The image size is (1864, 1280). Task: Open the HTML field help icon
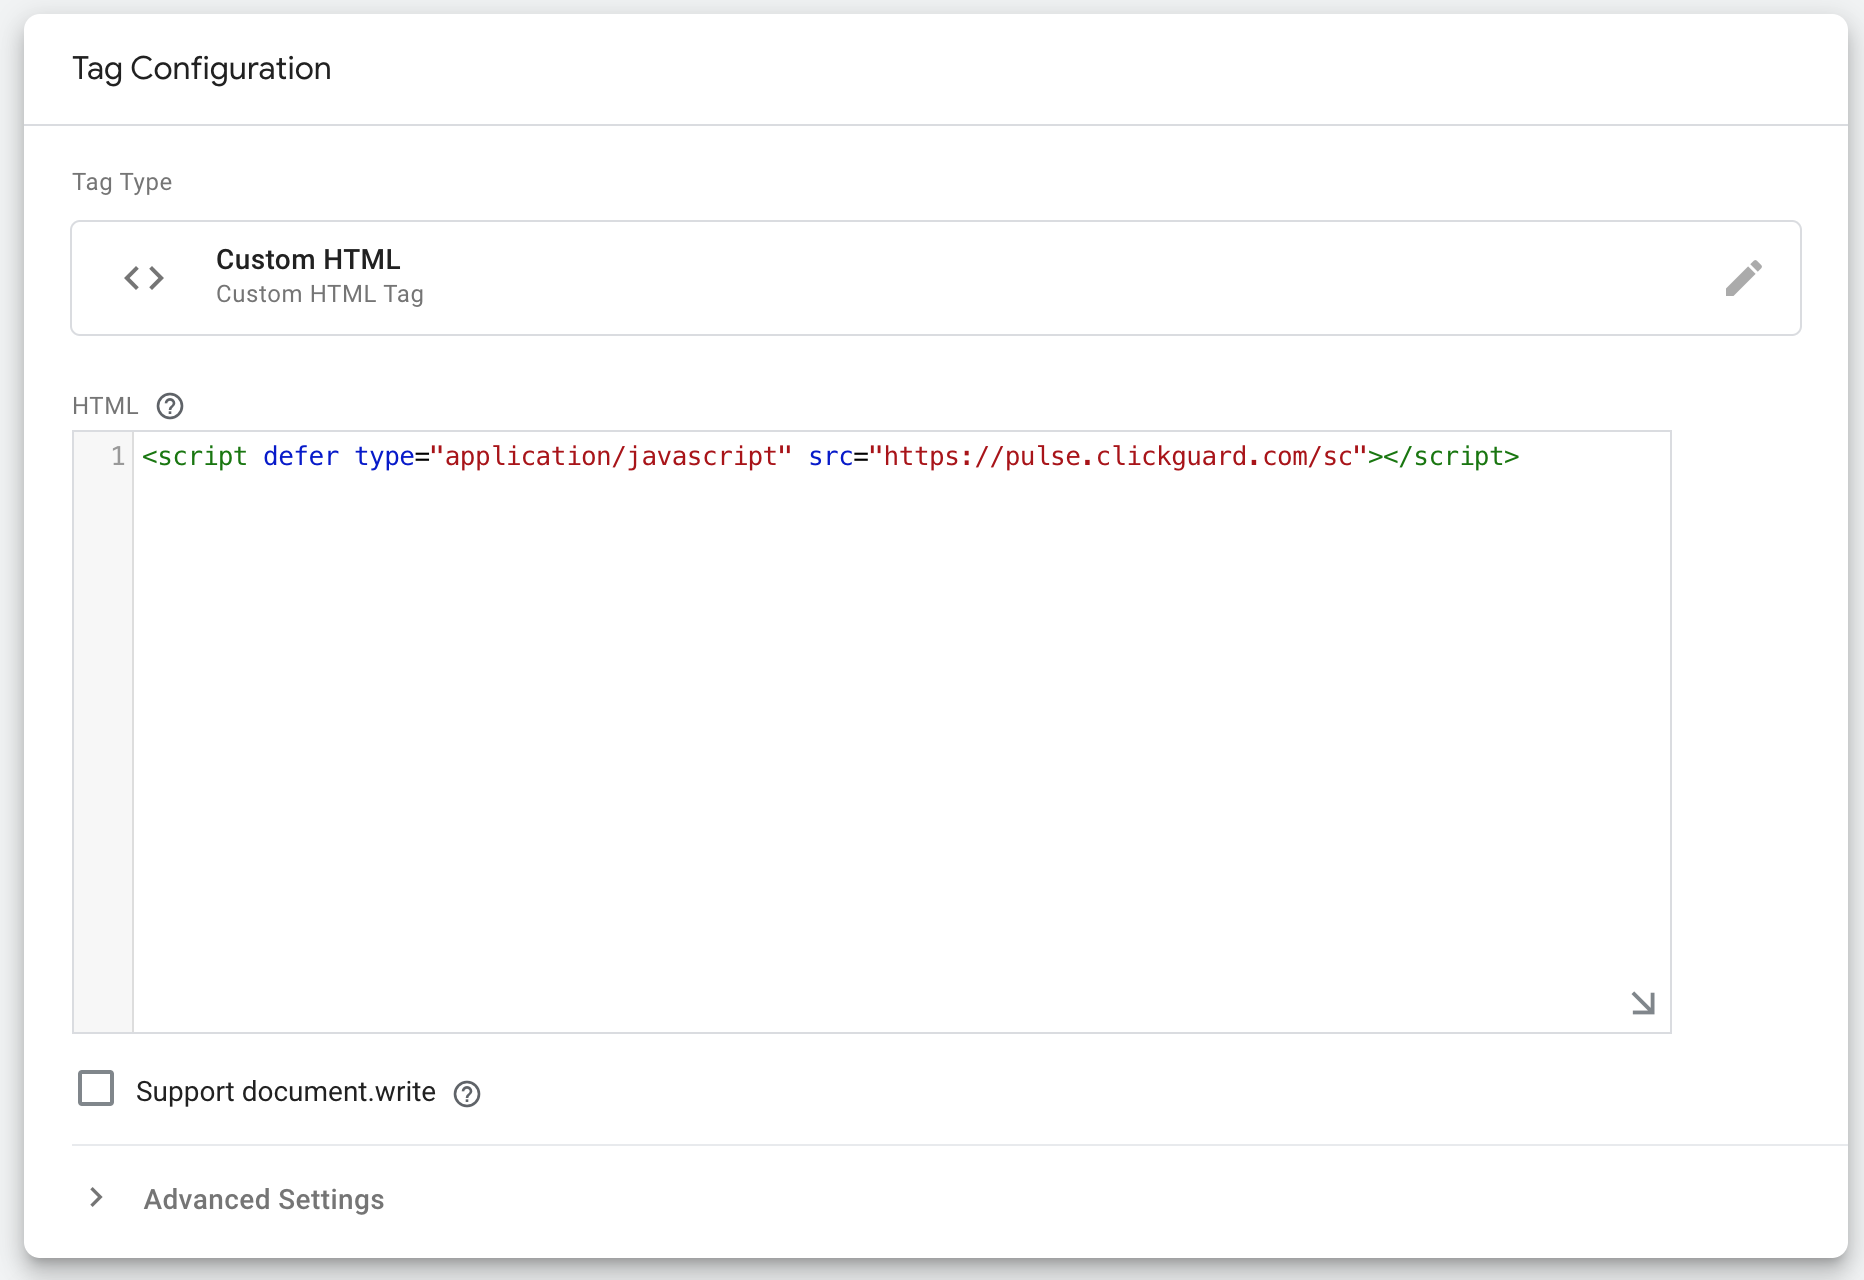point(170,406)
